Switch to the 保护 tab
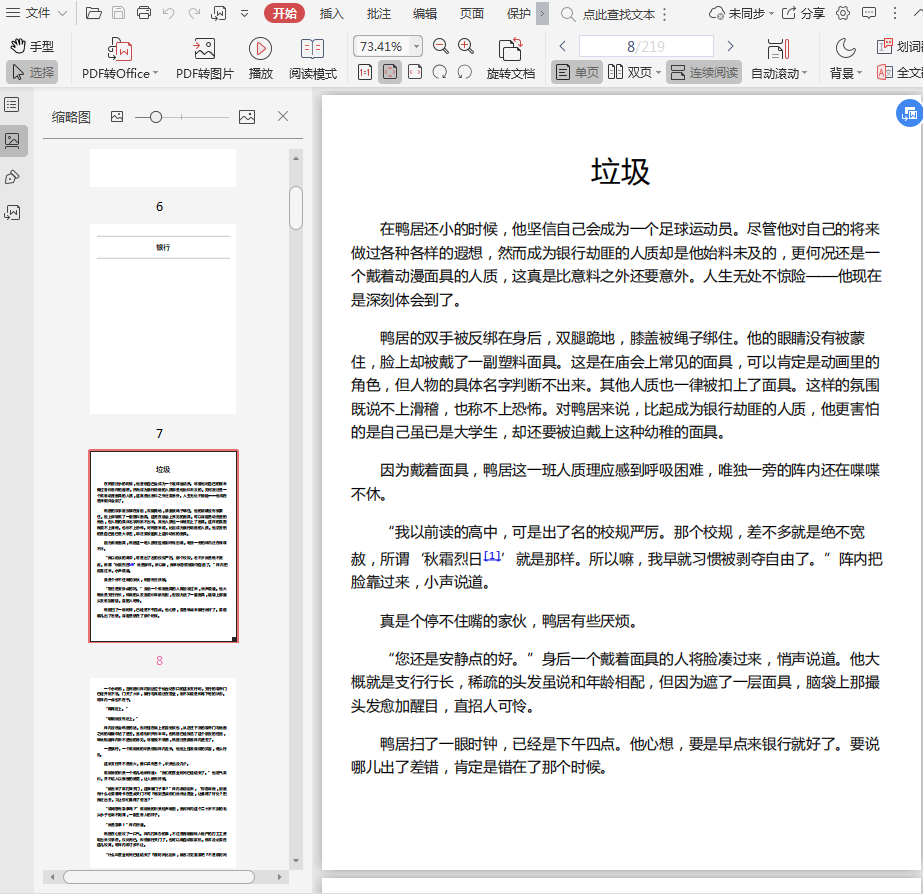923x894 pixels. pyautogui.click(x=519, y=14)
